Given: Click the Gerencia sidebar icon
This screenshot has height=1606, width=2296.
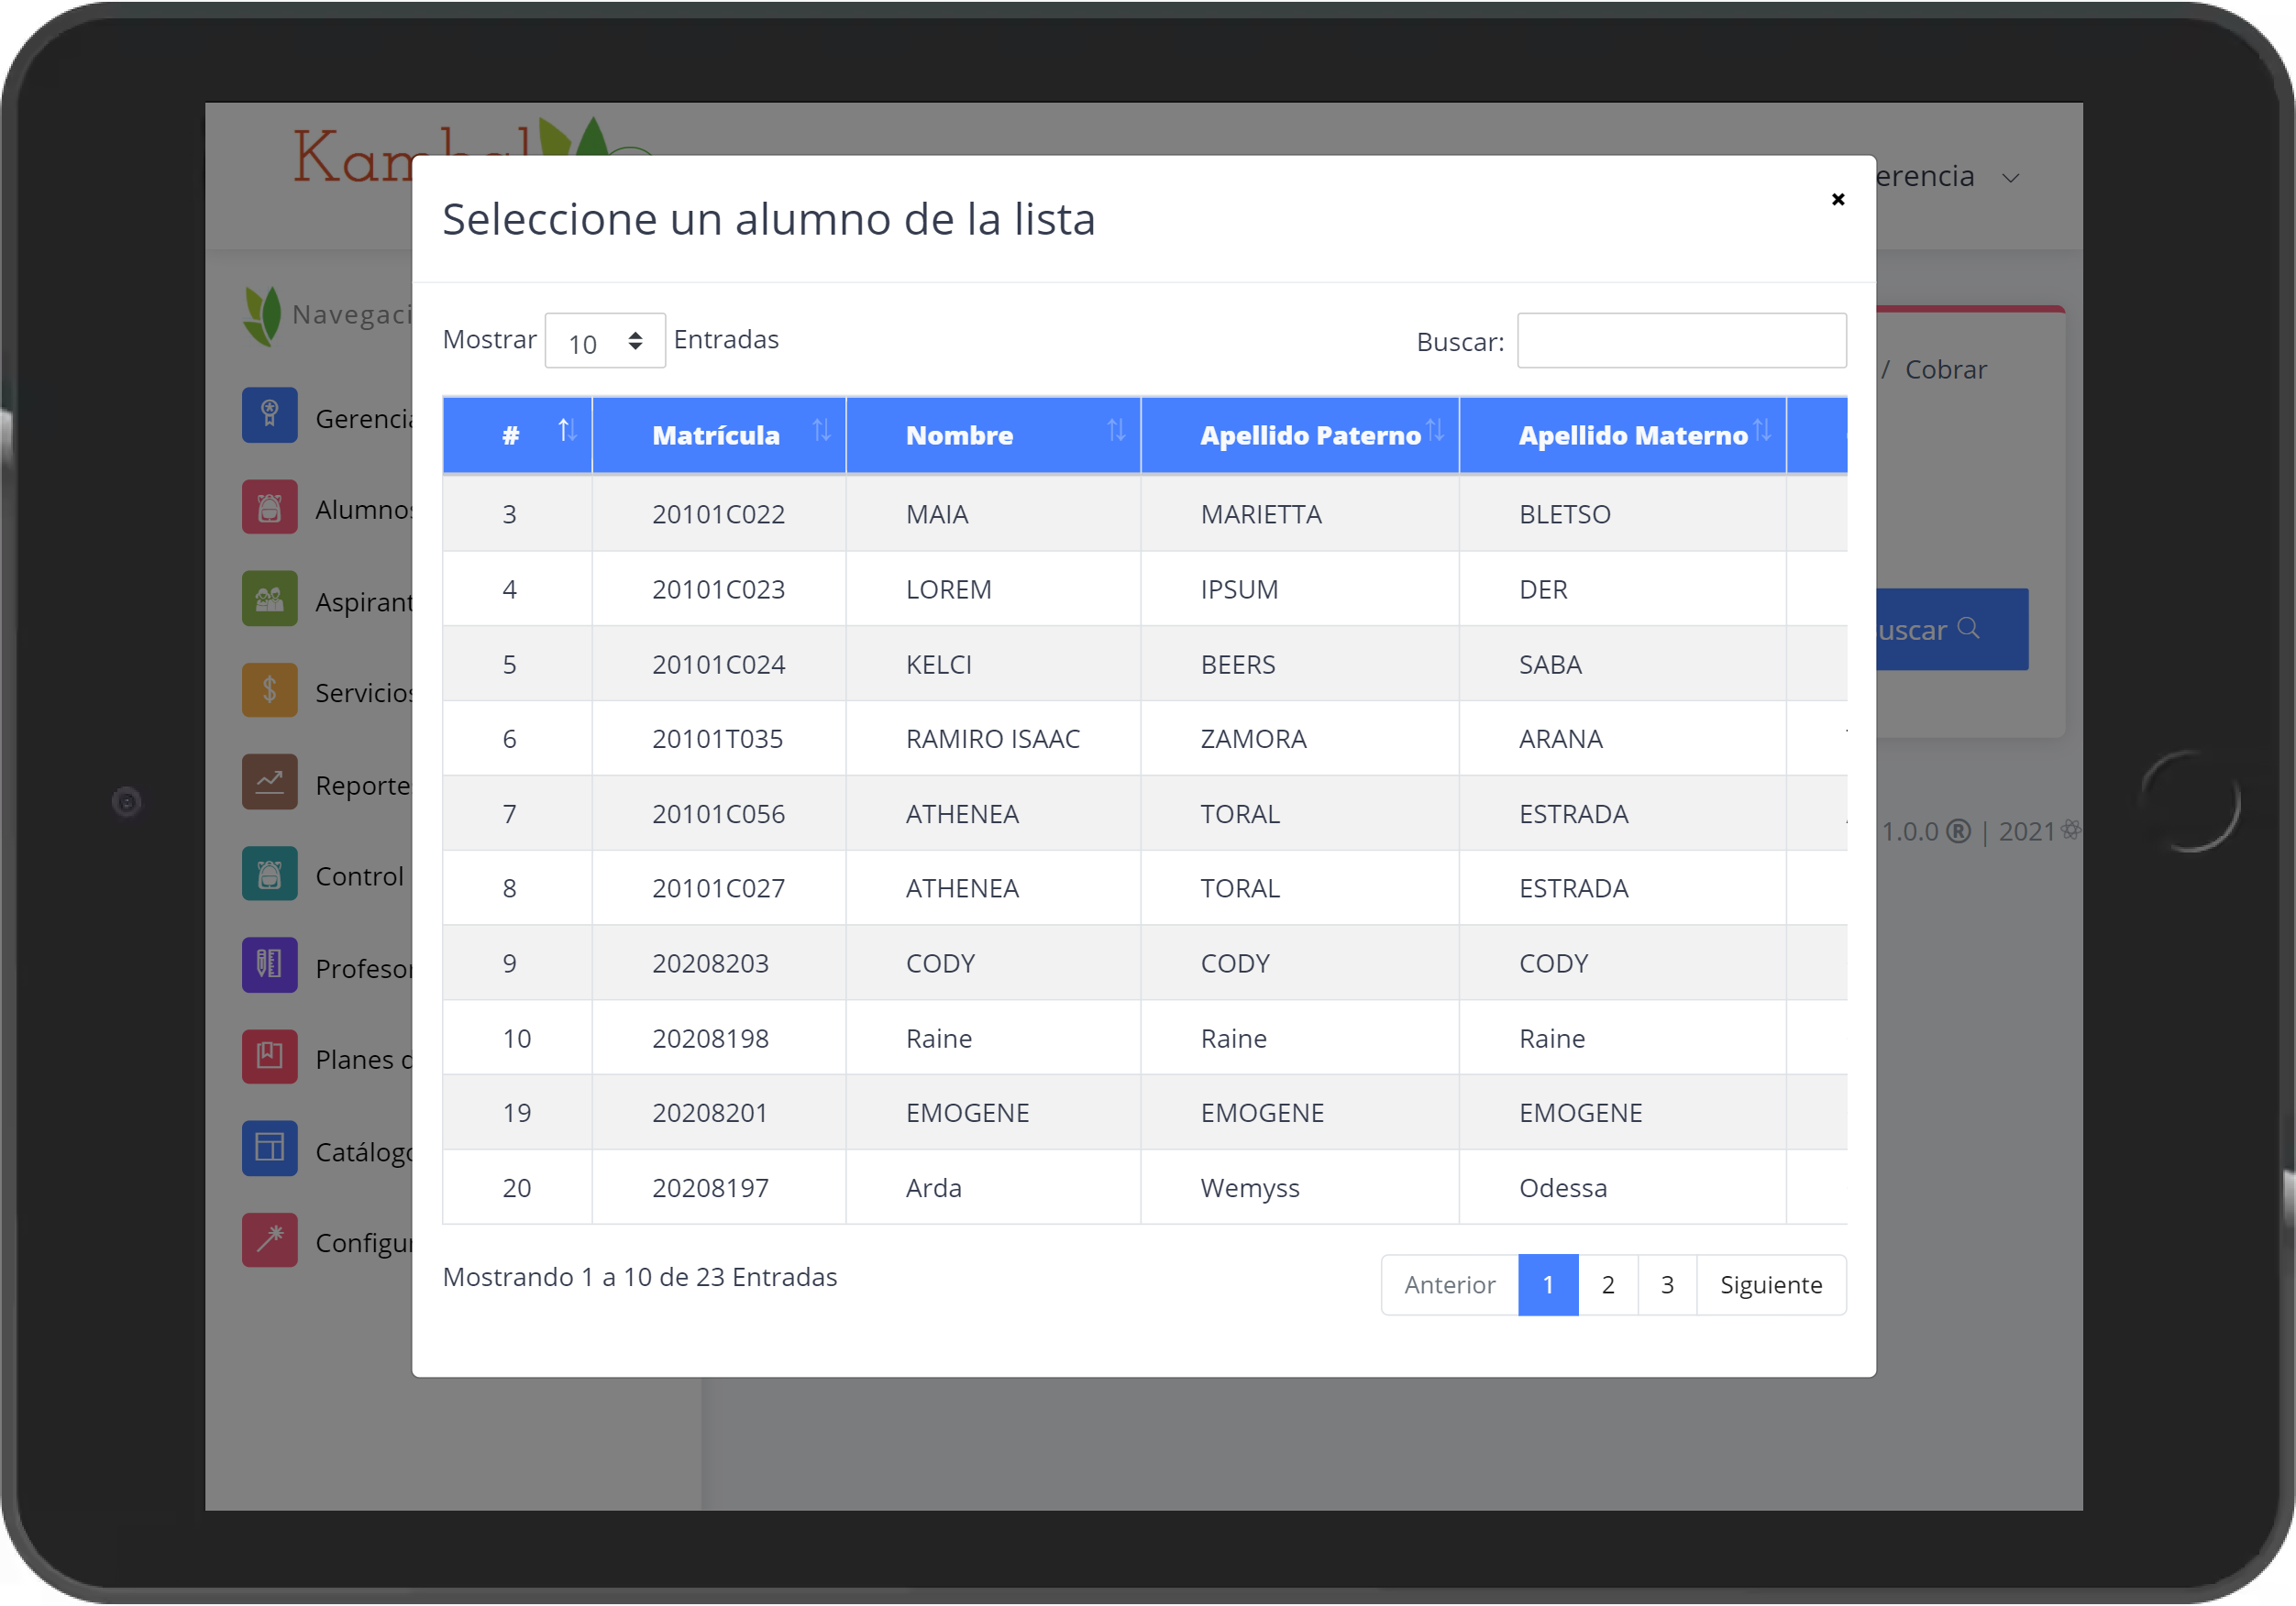Looking at the screenshot, I should 269,415.
